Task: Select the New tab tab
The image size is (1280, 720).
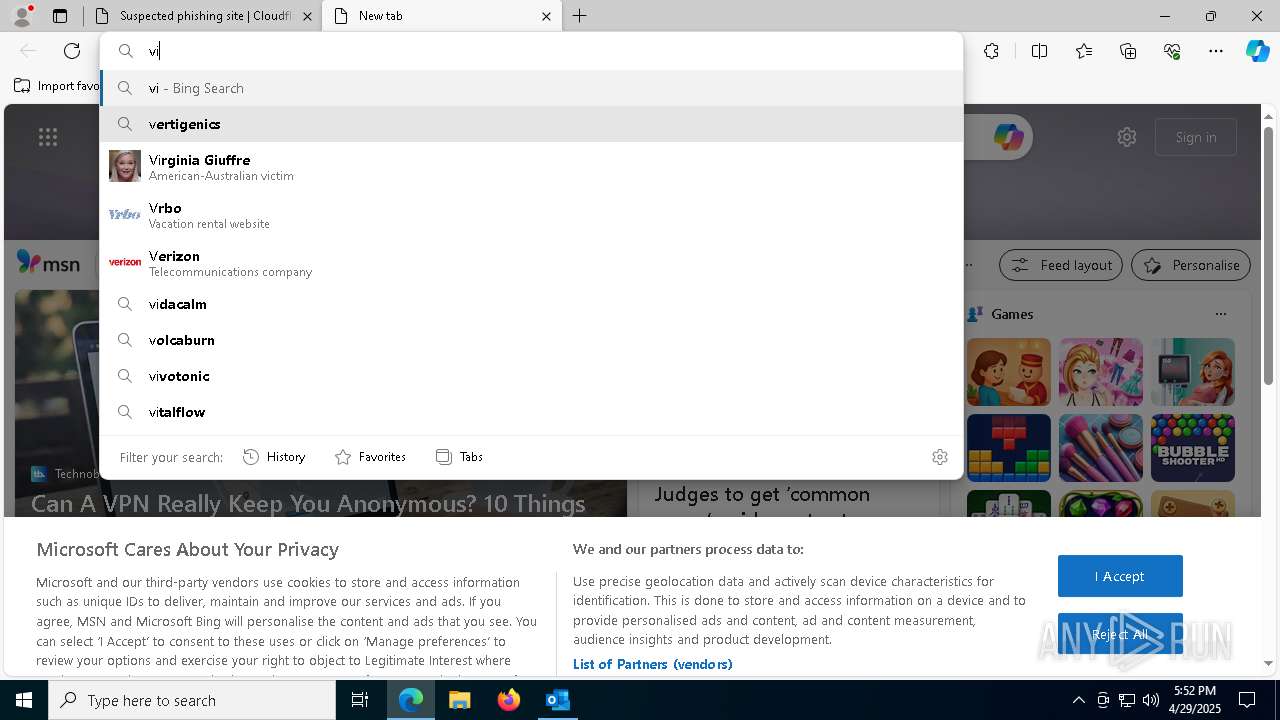Action: 443,16
